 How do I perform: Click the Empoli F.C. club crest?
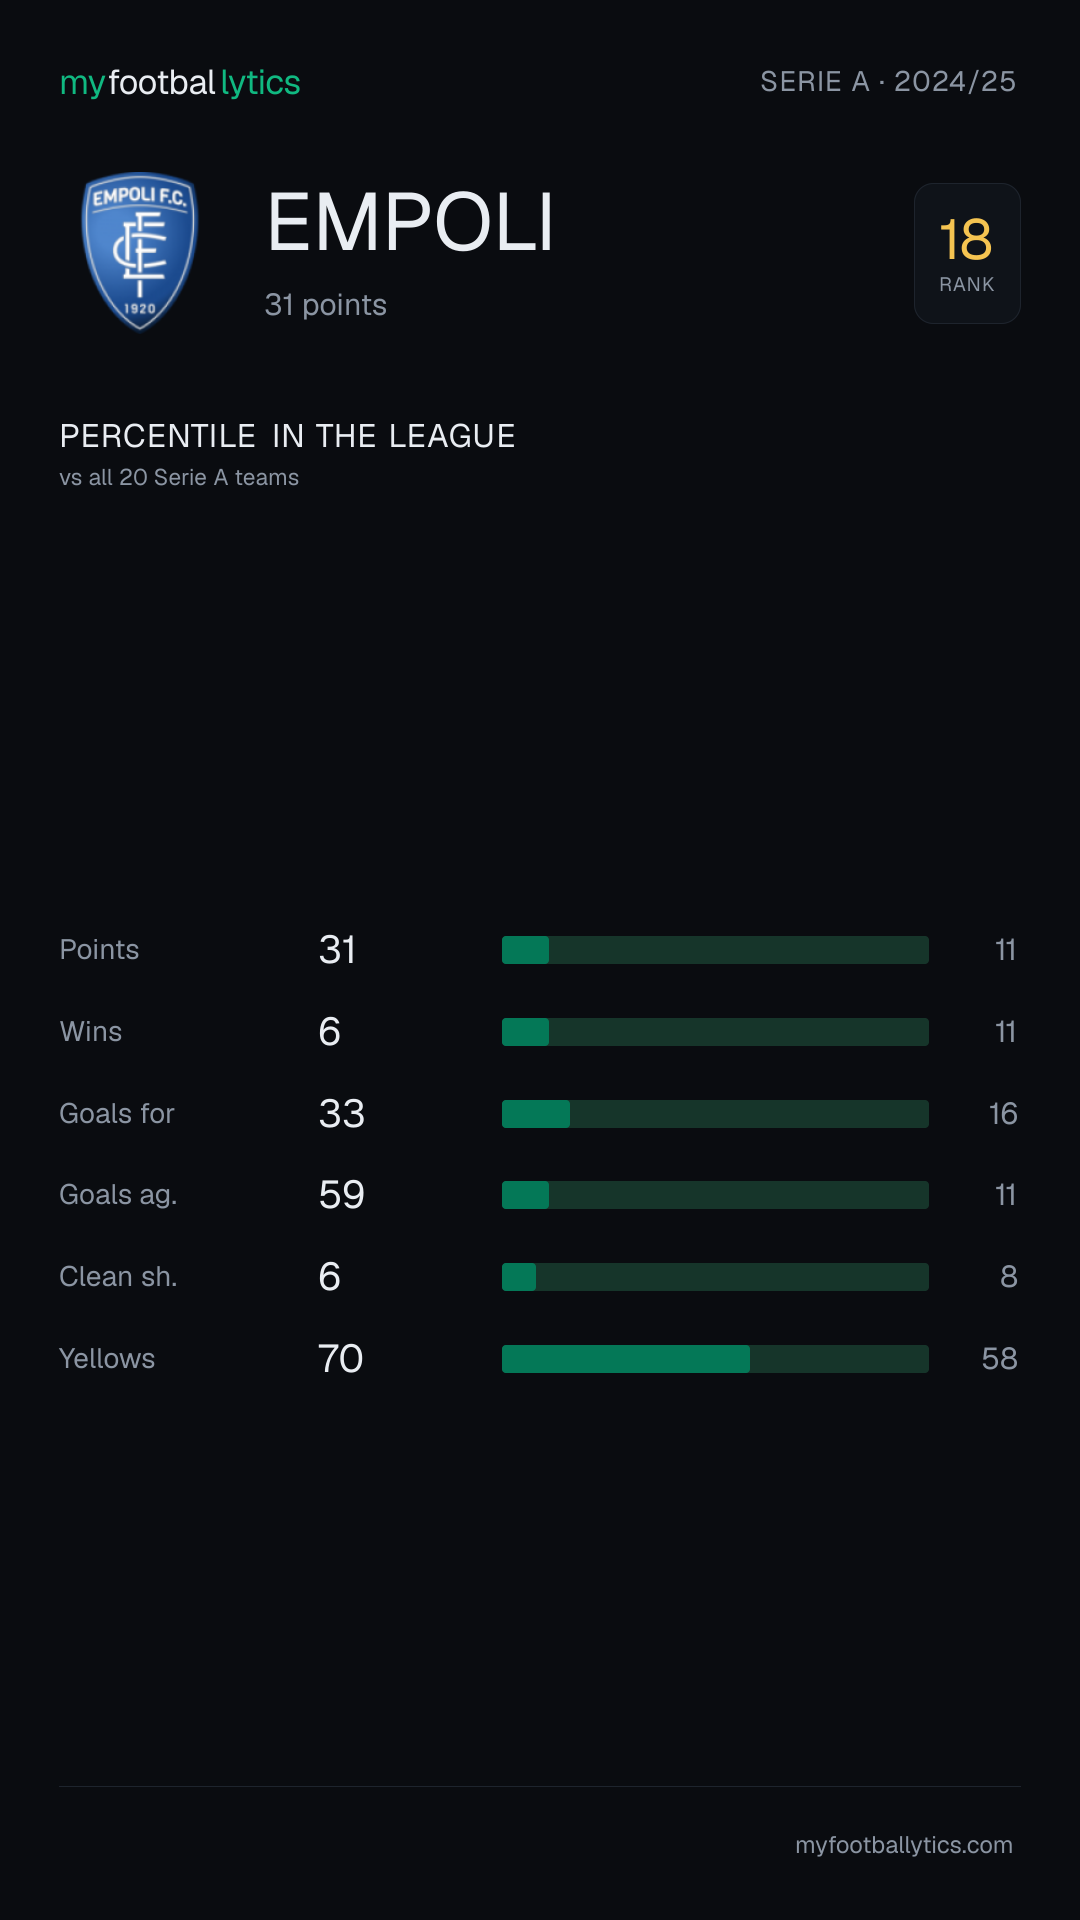(x=140, y=252)
